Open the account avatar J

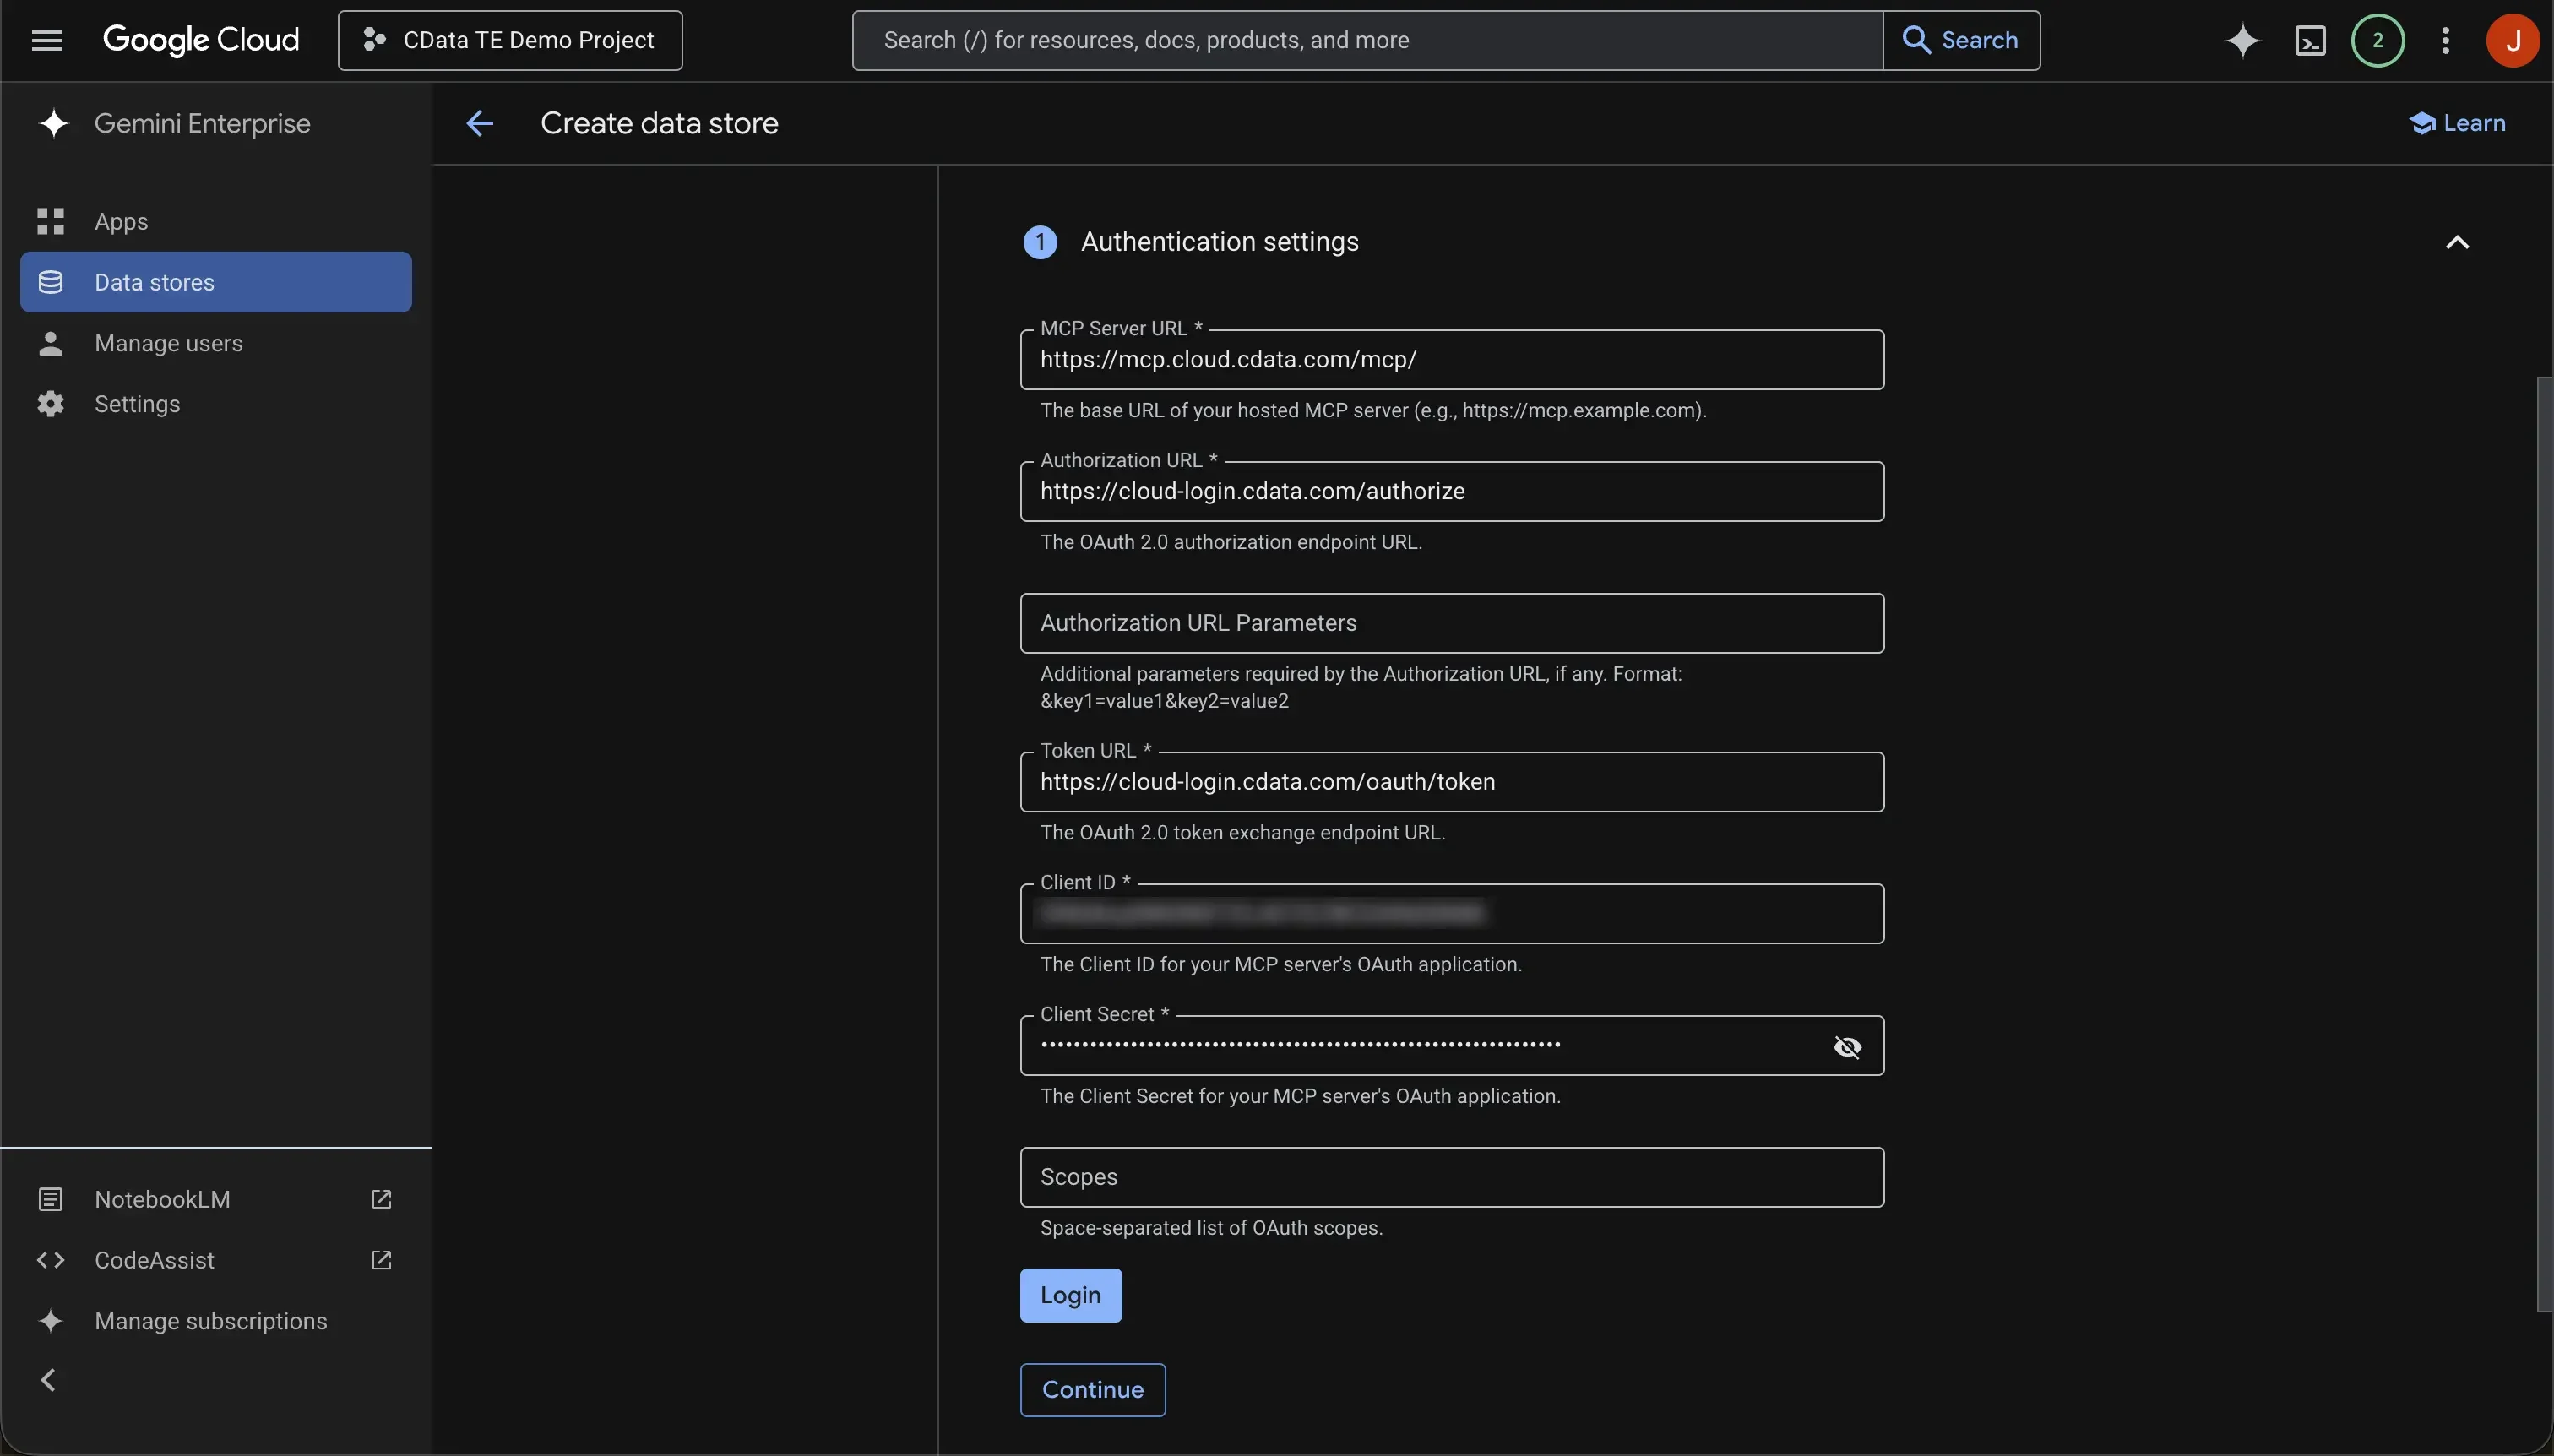click(x=2512, y=40)
